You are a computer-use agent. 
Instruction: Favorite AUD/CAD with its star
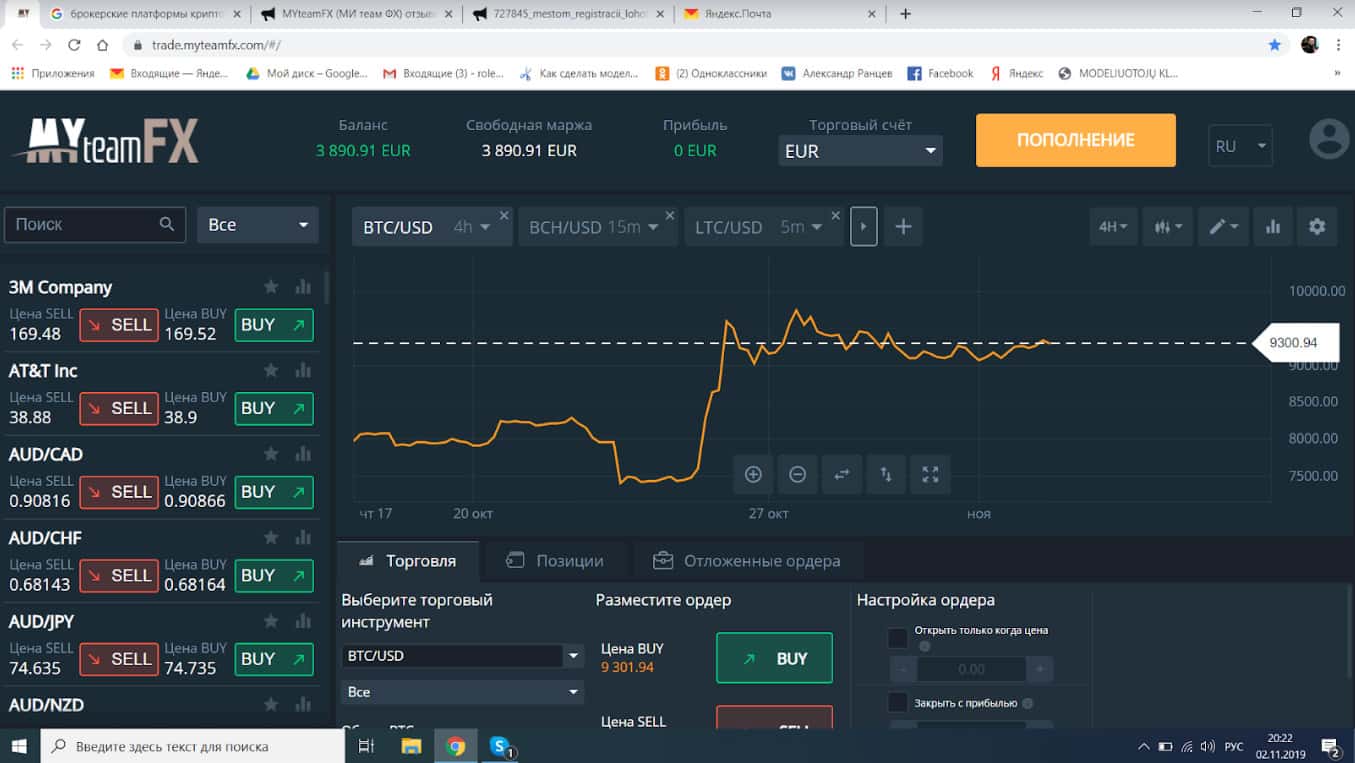click(271, 454)
